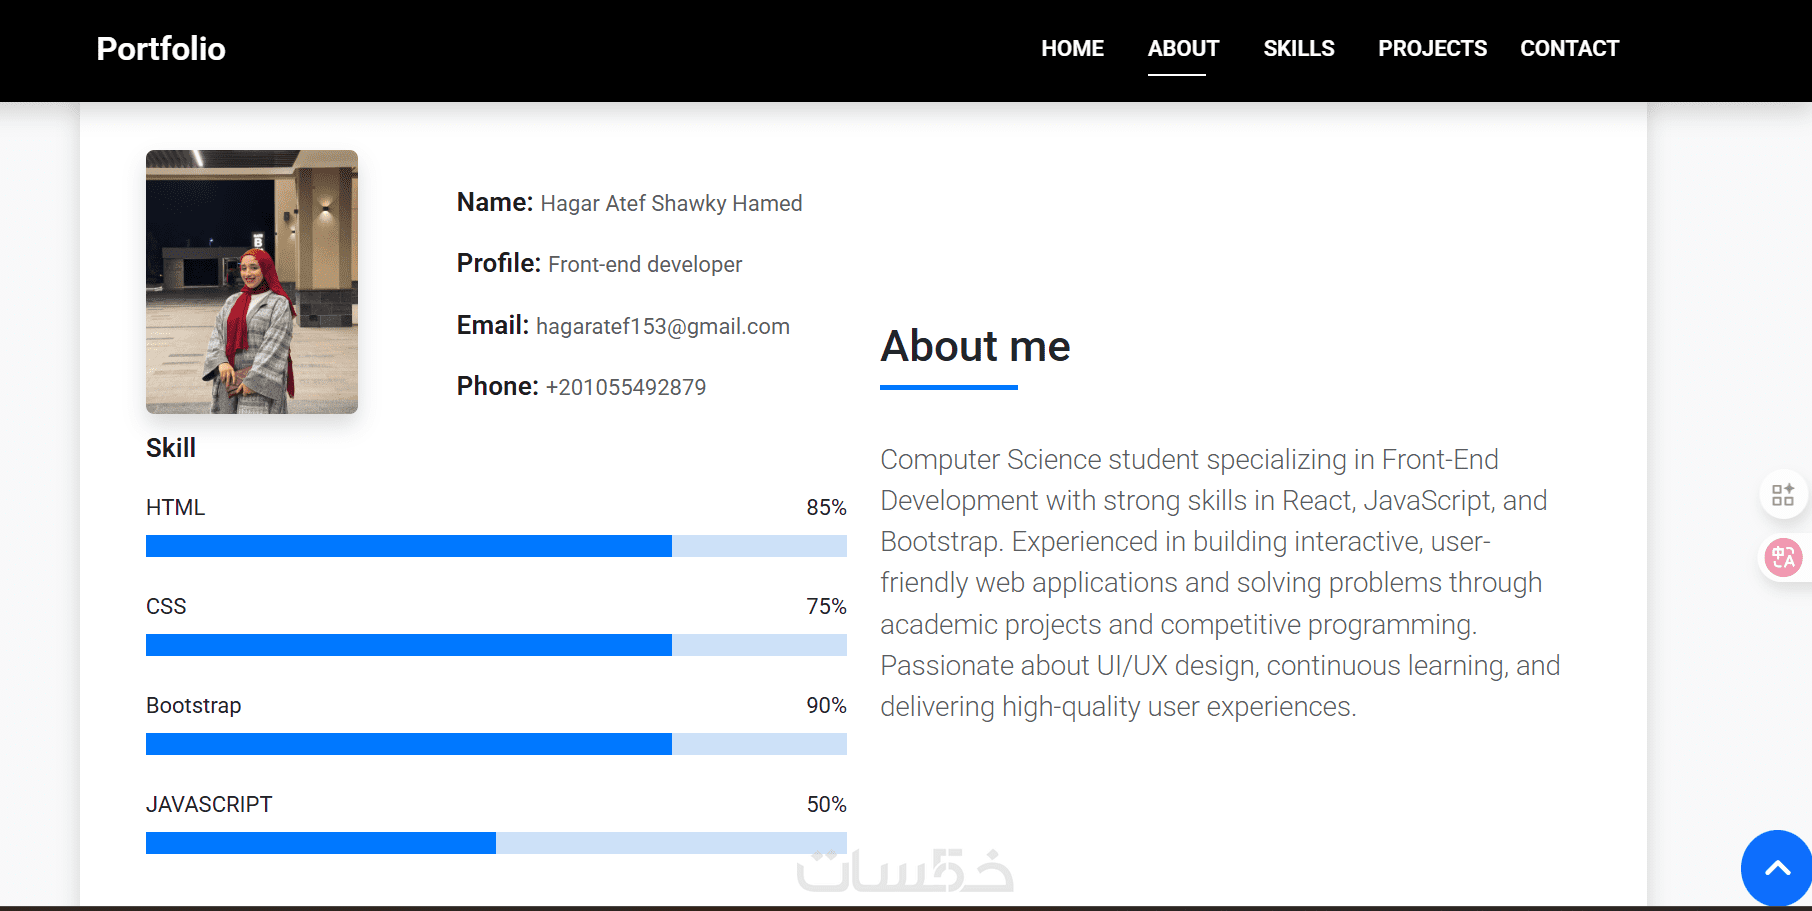Click the Portfolio logo text
Viewport: 1812px width, 911px height.
pyautogui.click(x=161, y=49)
